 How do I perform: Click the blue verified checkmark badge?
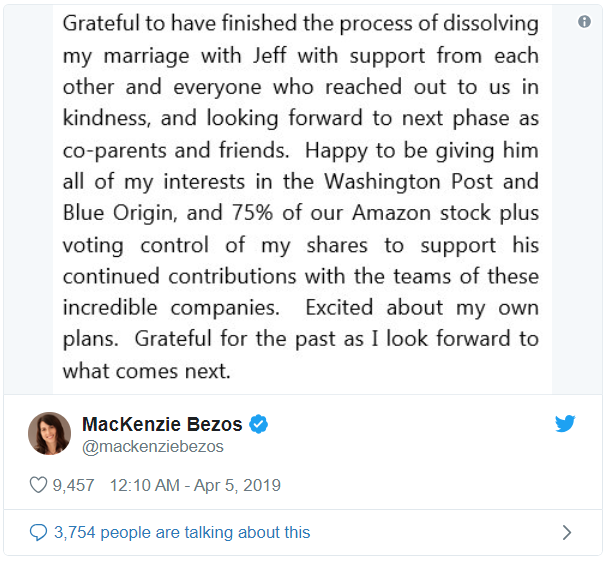click(x=259, y=424)
